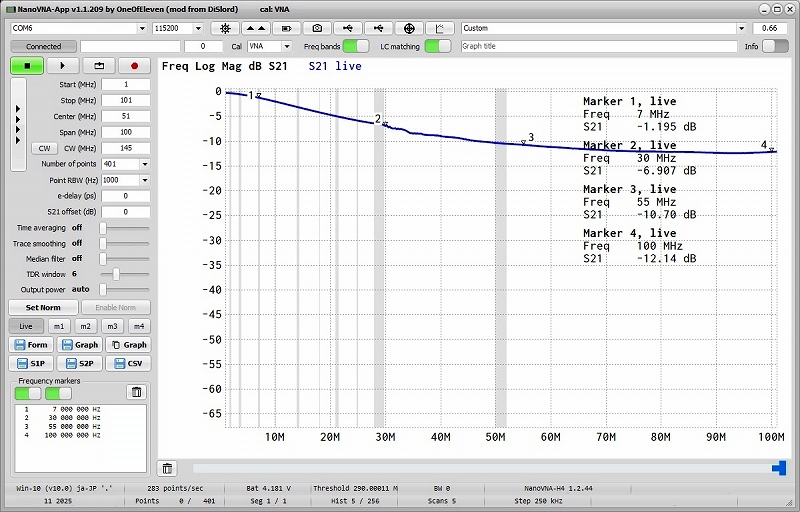Click the Set Norm button
The height and width of the screenshot is (512, 800).
[x=43, y=308]
